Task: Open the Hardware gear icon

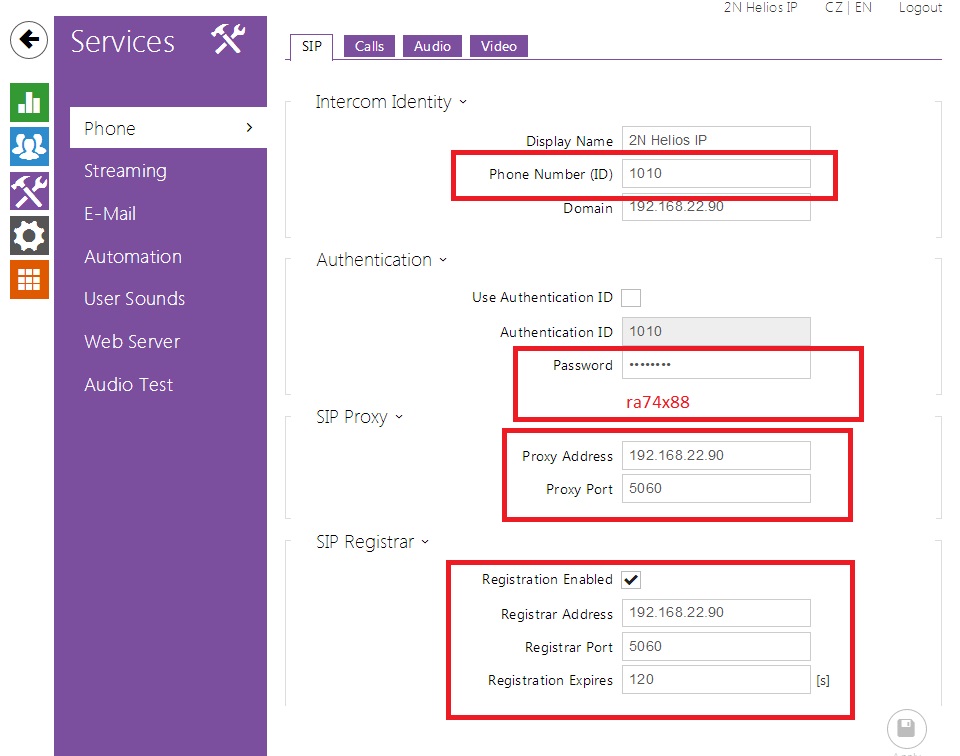Action: [x=29, y=236]
